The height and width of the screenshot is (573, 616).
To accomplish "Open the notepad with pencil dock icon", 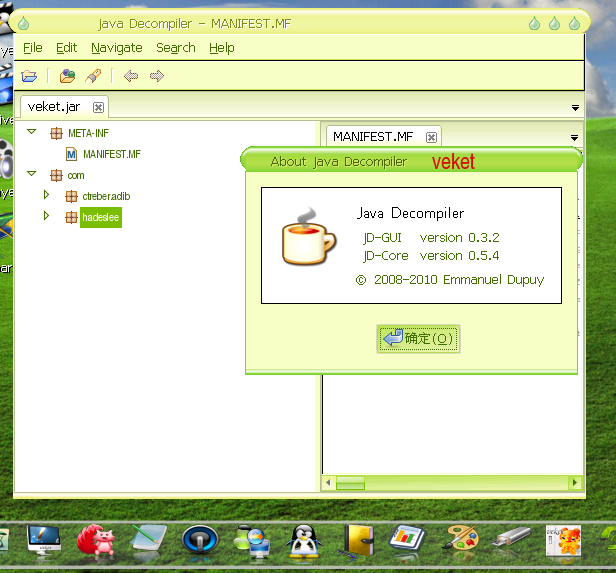I will pyautogui.click(x=148, y=539).
